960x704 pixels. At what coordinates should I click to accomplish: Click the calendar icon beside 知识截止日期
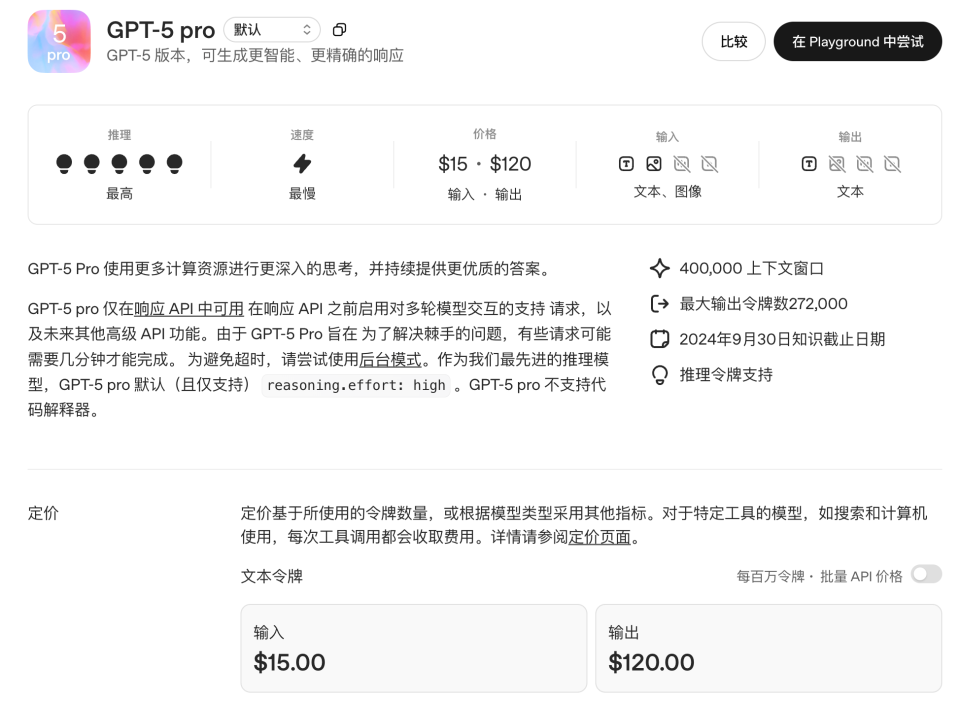coord(659,339)
